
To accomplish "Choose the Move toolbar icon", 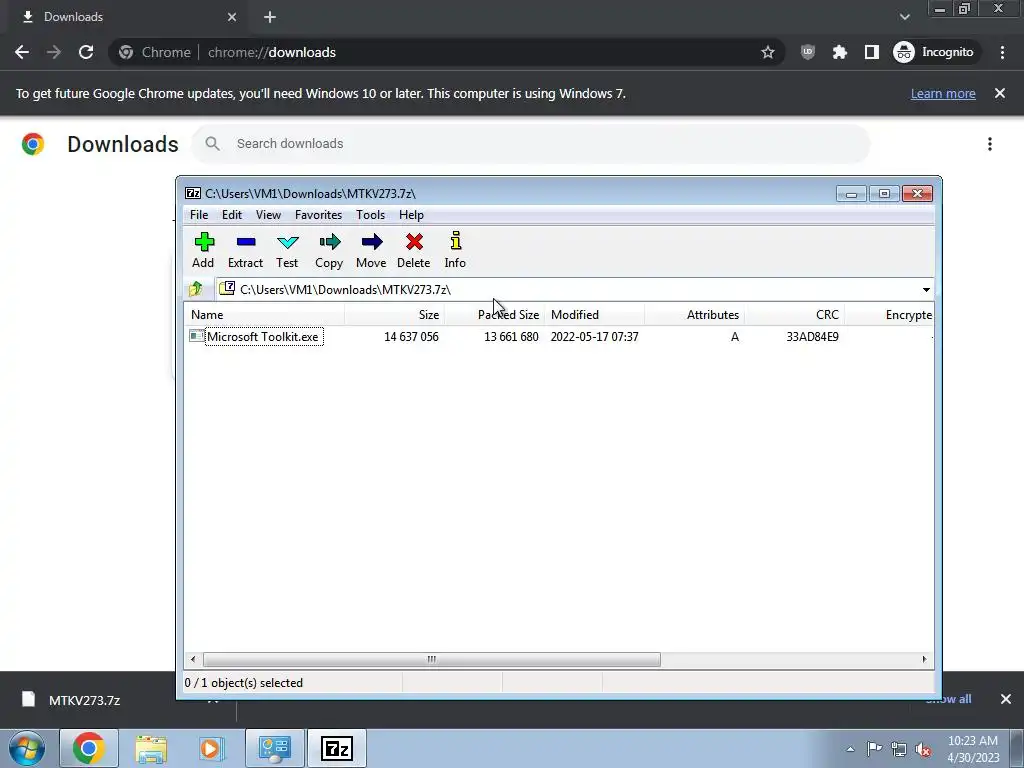I will coord(371,250).
